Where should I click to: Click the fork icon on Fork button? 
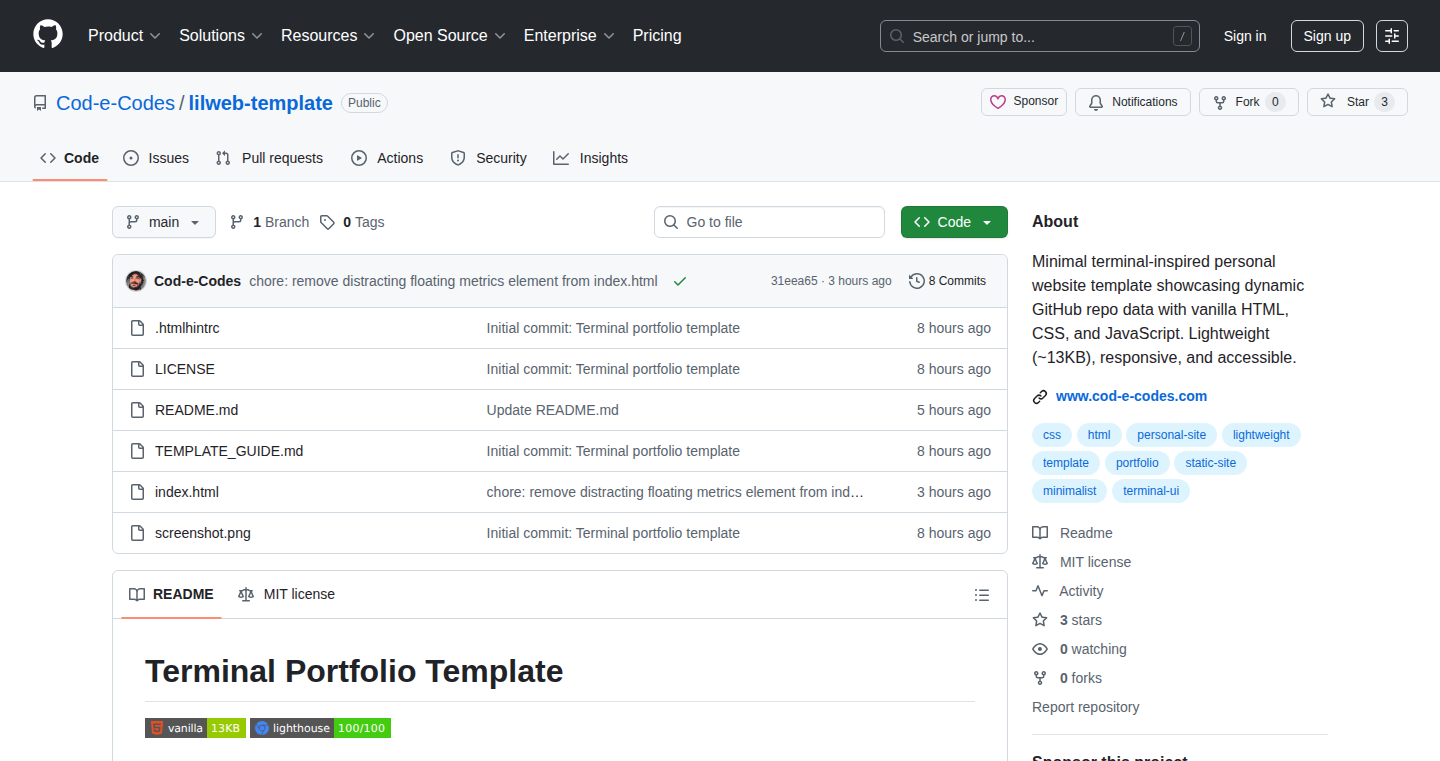click(1220, 102)
